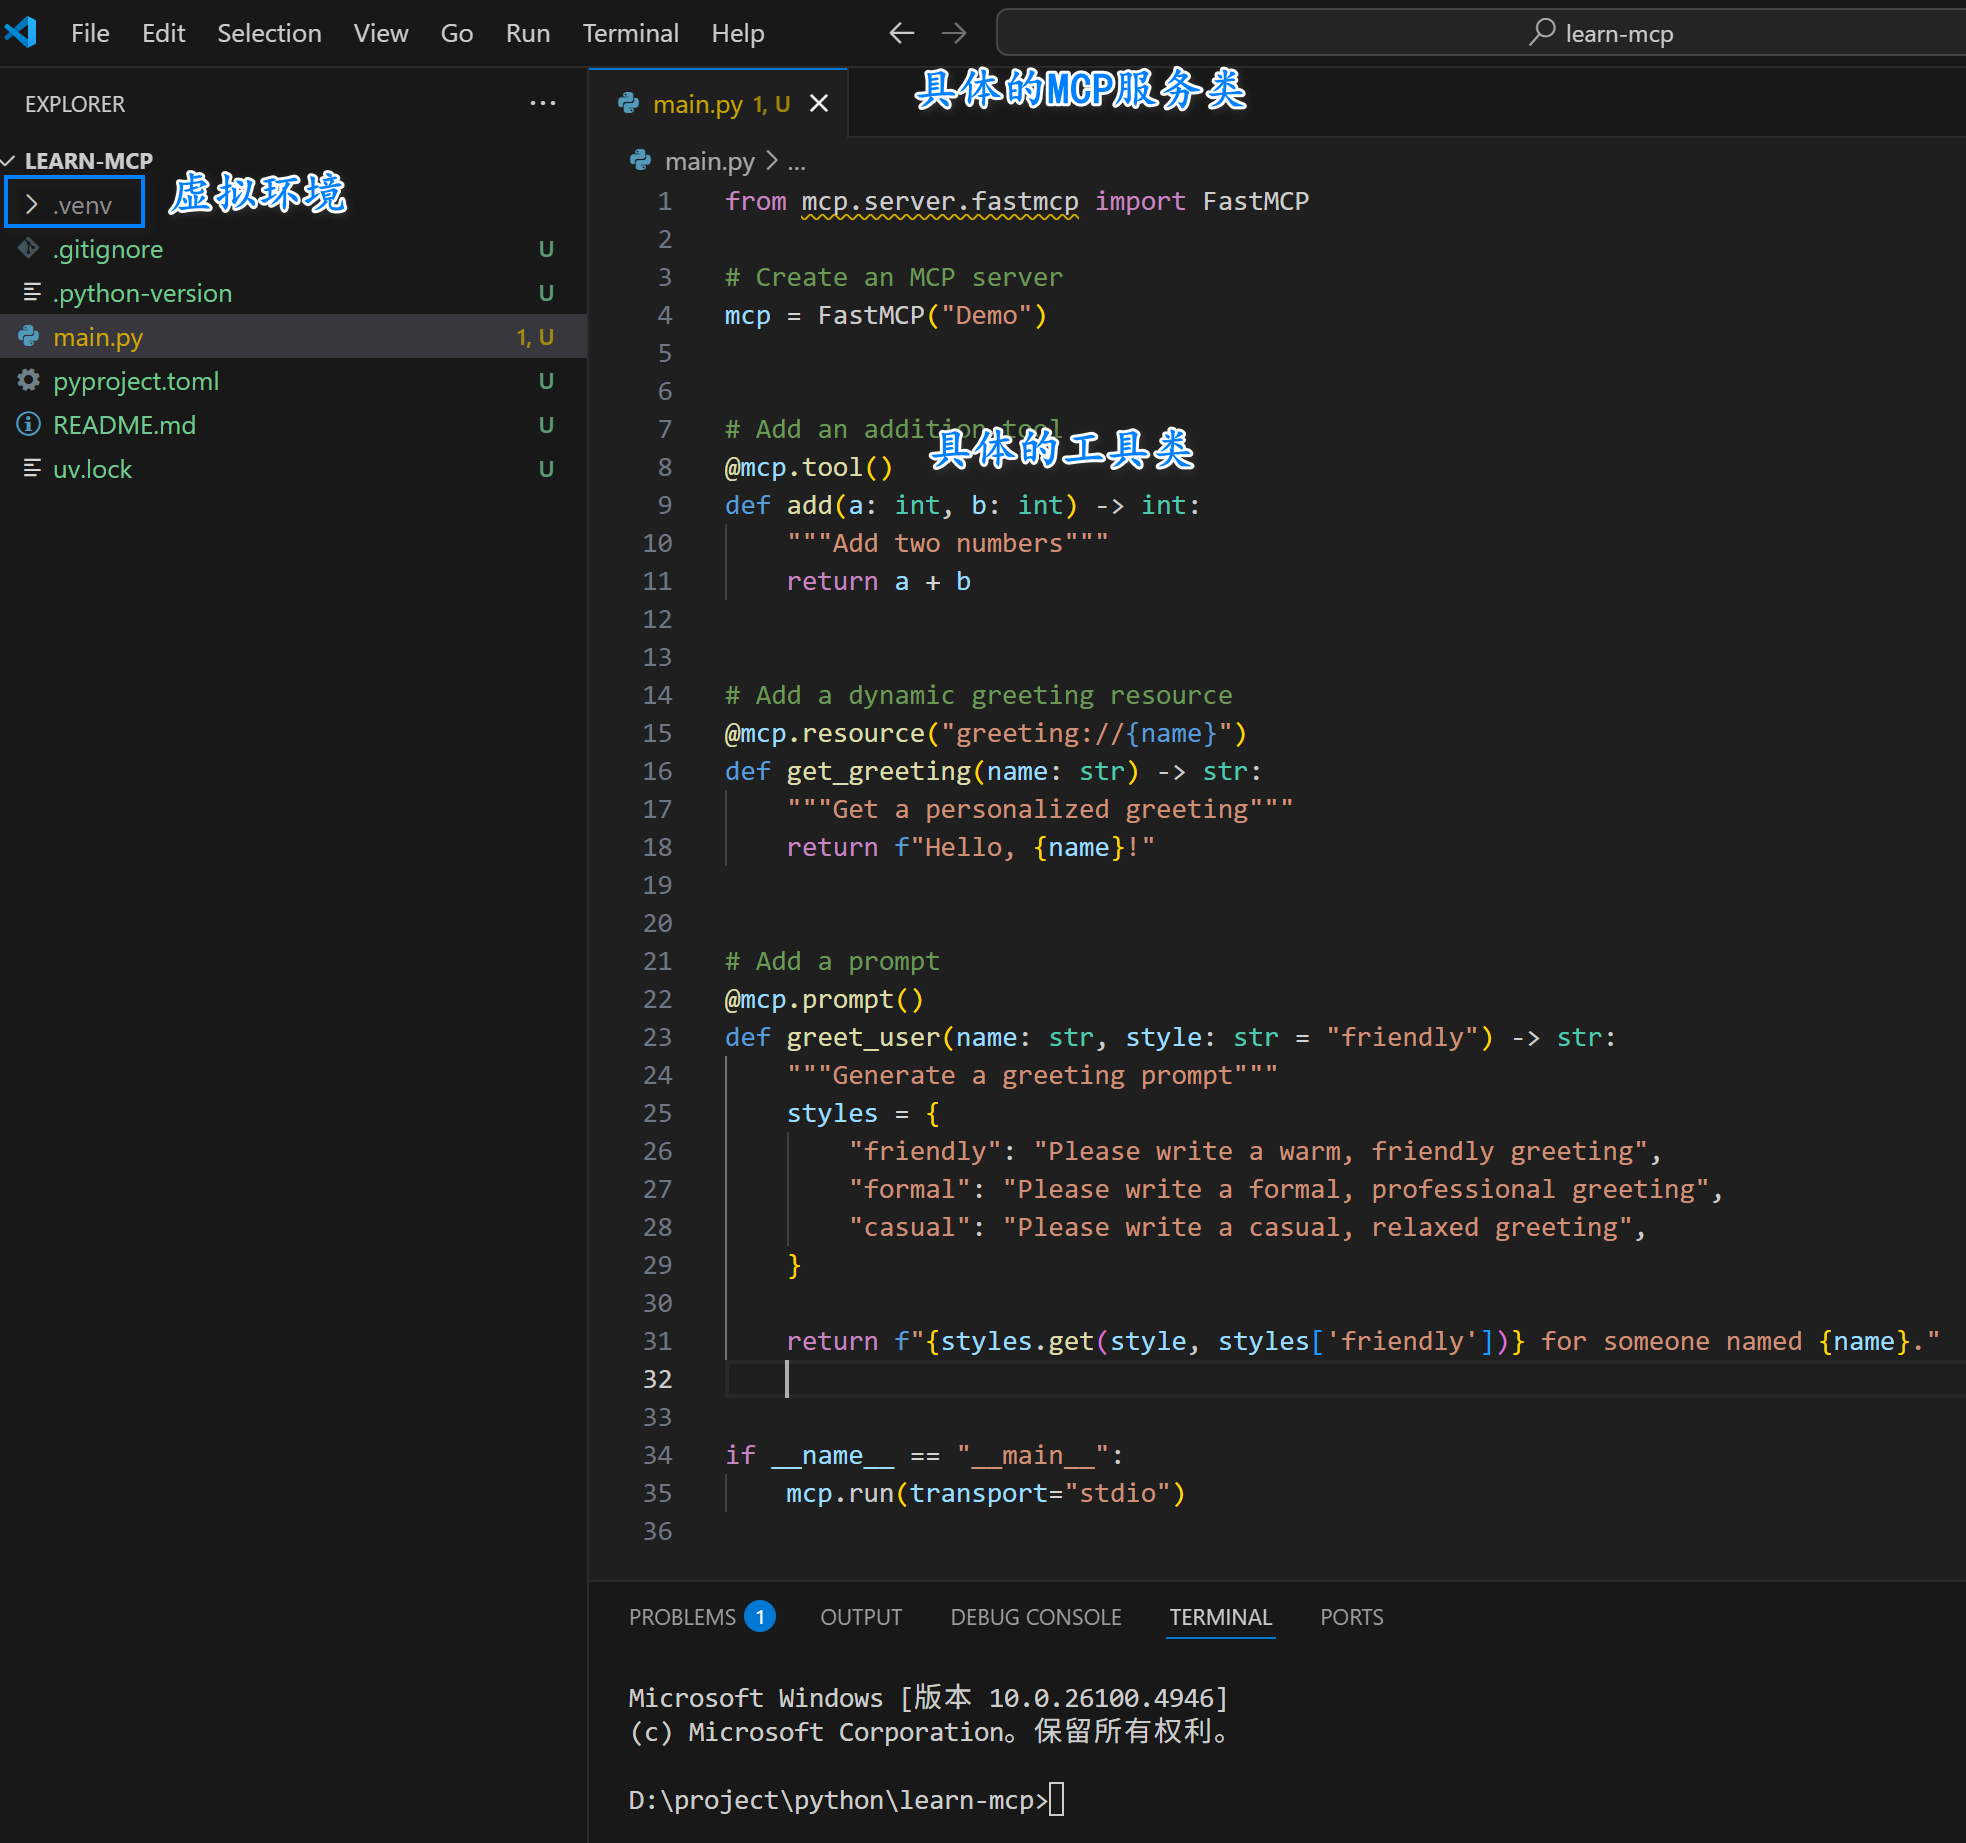Click the gear icon of pyproject.toml
The height and width of the screenshot is (1843, 1966).
[x=29, y=380]
